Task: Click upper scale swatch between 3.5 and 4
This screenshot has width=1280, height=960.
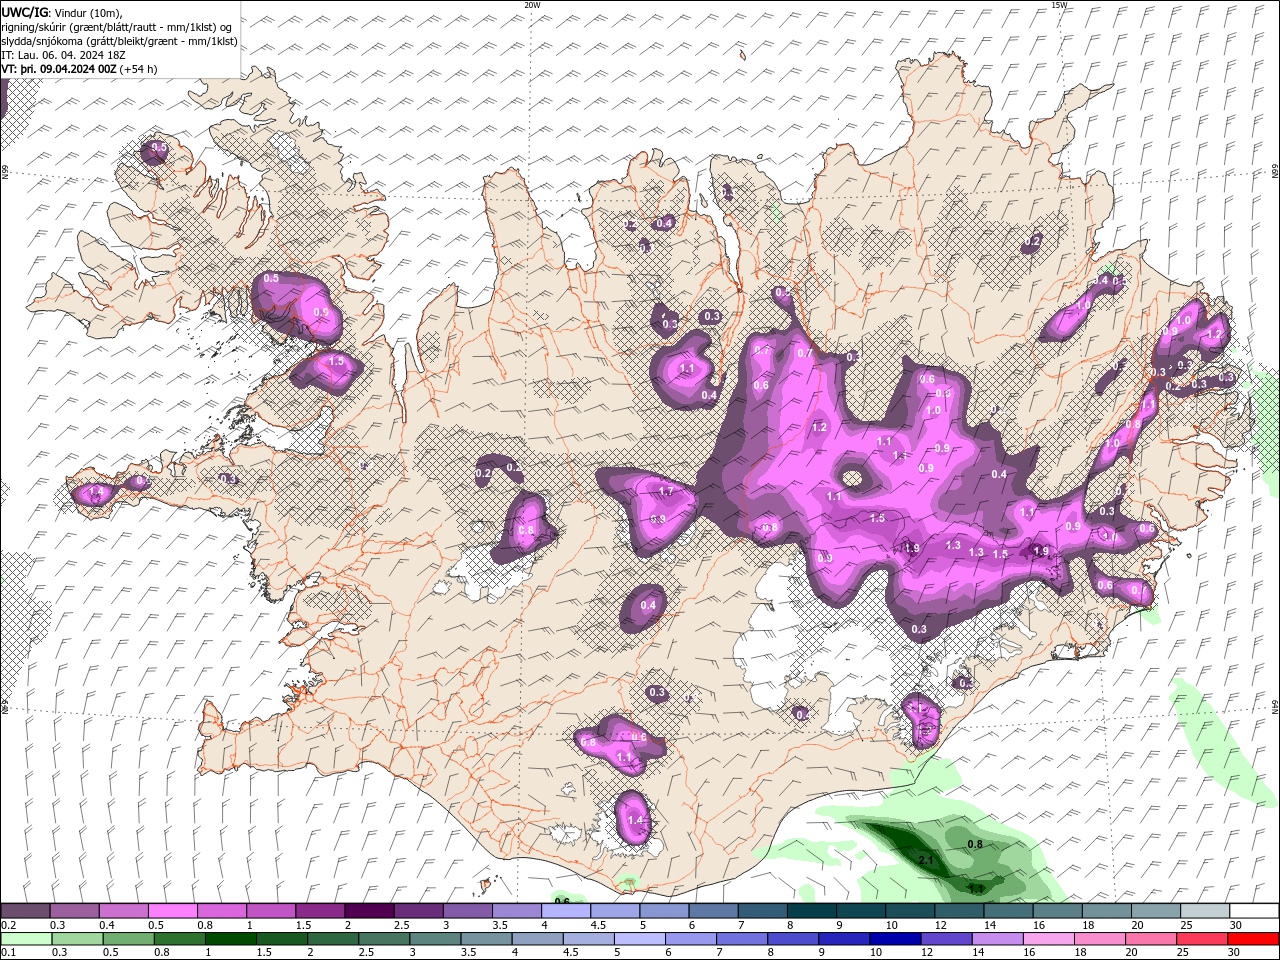Action: [517, 911]
